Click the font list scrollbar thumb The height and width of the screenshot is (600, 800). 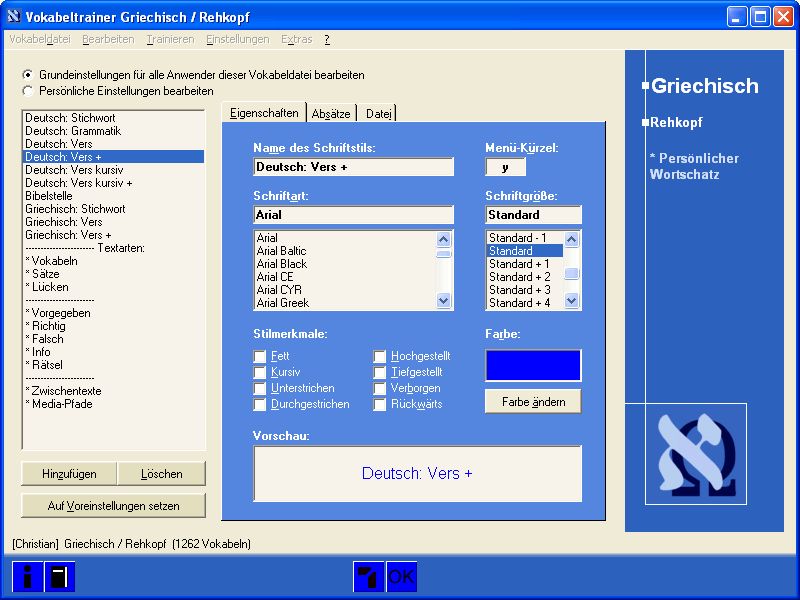443,254
